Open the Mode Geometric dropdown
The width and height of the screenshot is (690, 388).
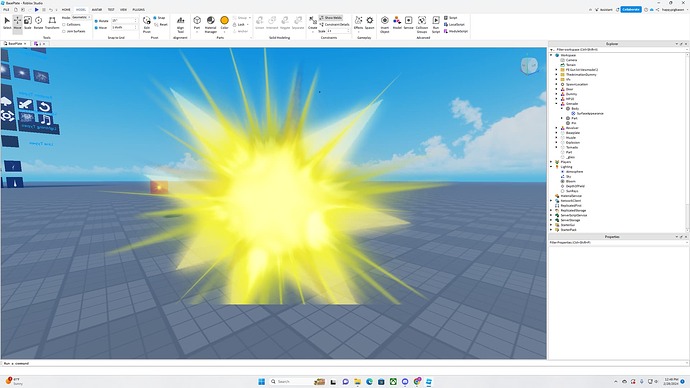[x=81, y=17]
